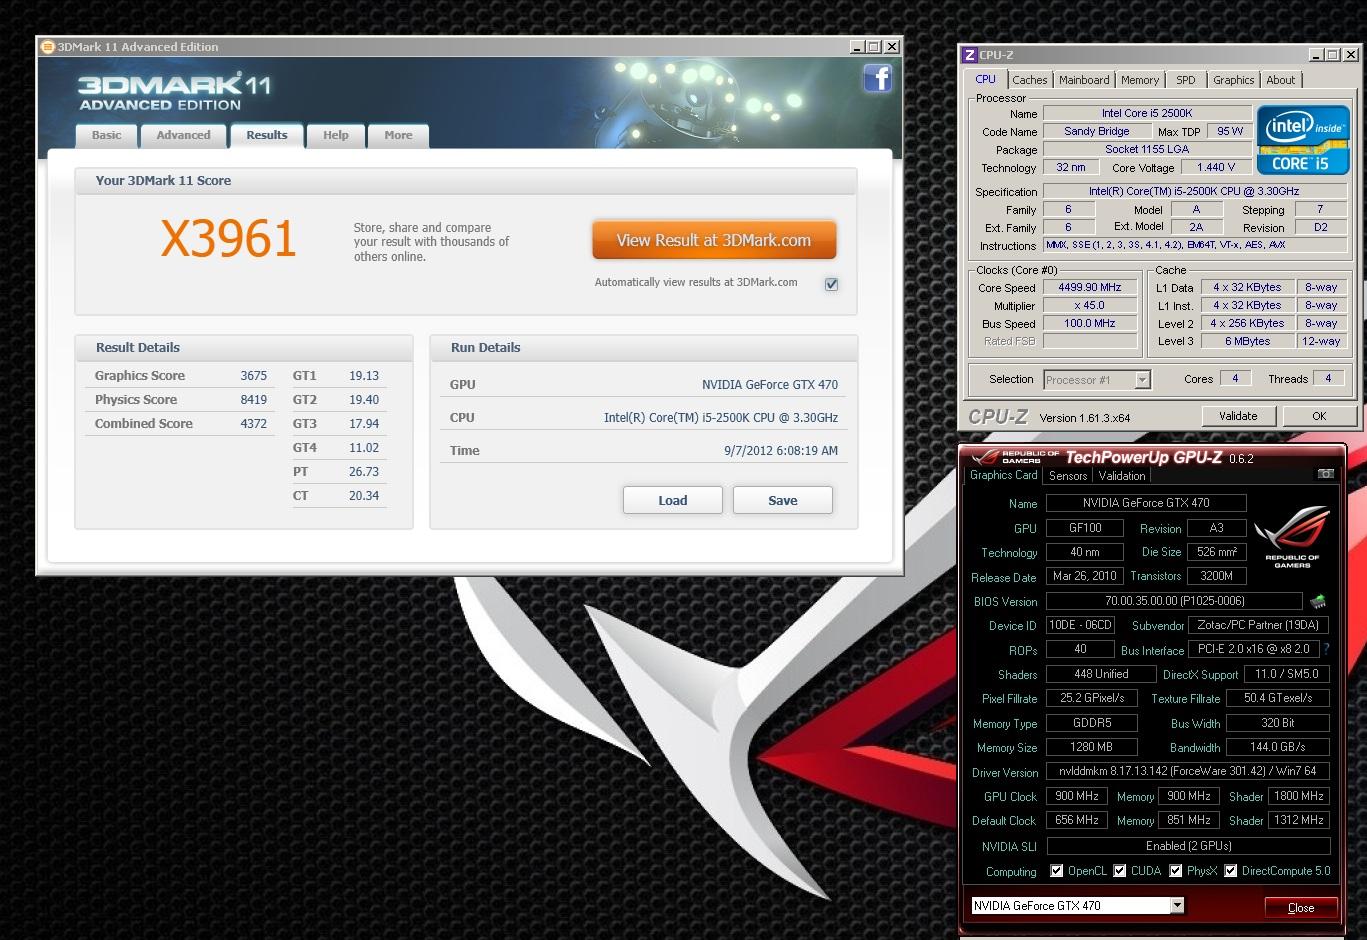This screenshot has width=1367, height=940.
Task: Open the Help tab in 3DMark
Action: [336, 135]
